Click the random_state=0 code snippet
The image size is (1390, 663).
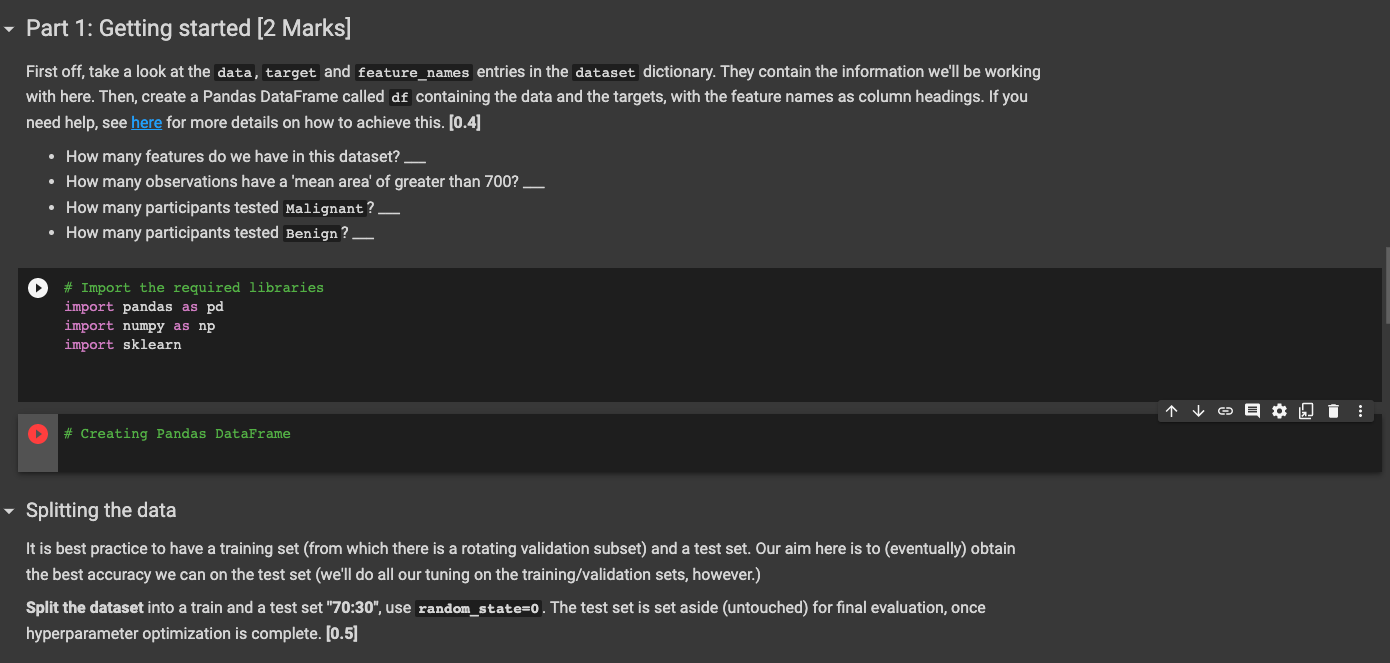478,607
